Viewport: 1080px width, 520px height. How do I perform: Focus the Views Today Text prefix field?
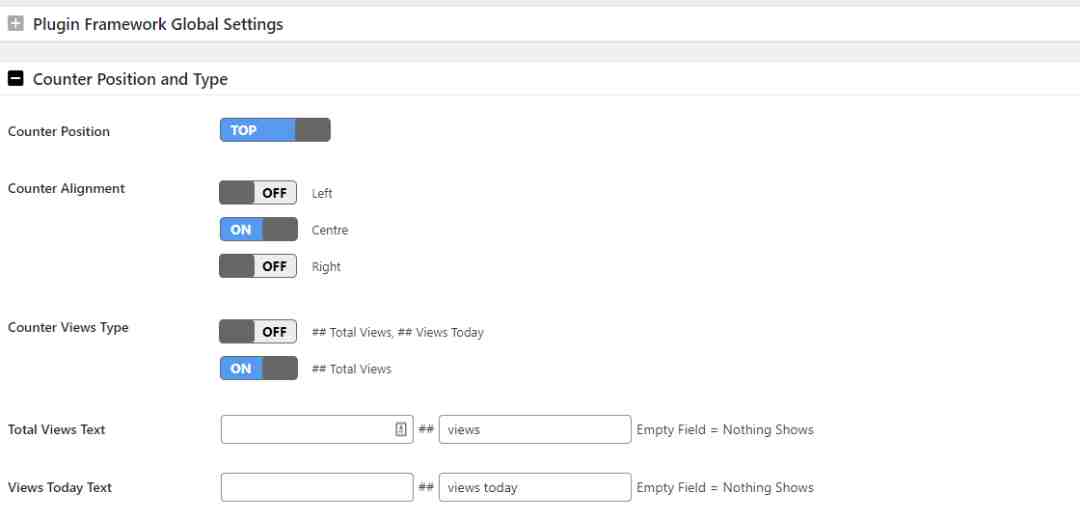(317, 487)
